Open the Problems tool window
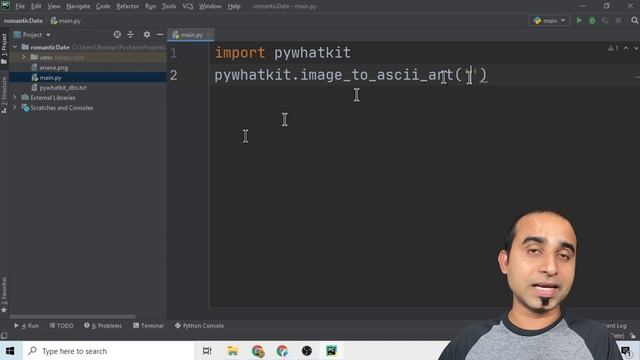The image size is (640, 360). (x=103, y=326)
